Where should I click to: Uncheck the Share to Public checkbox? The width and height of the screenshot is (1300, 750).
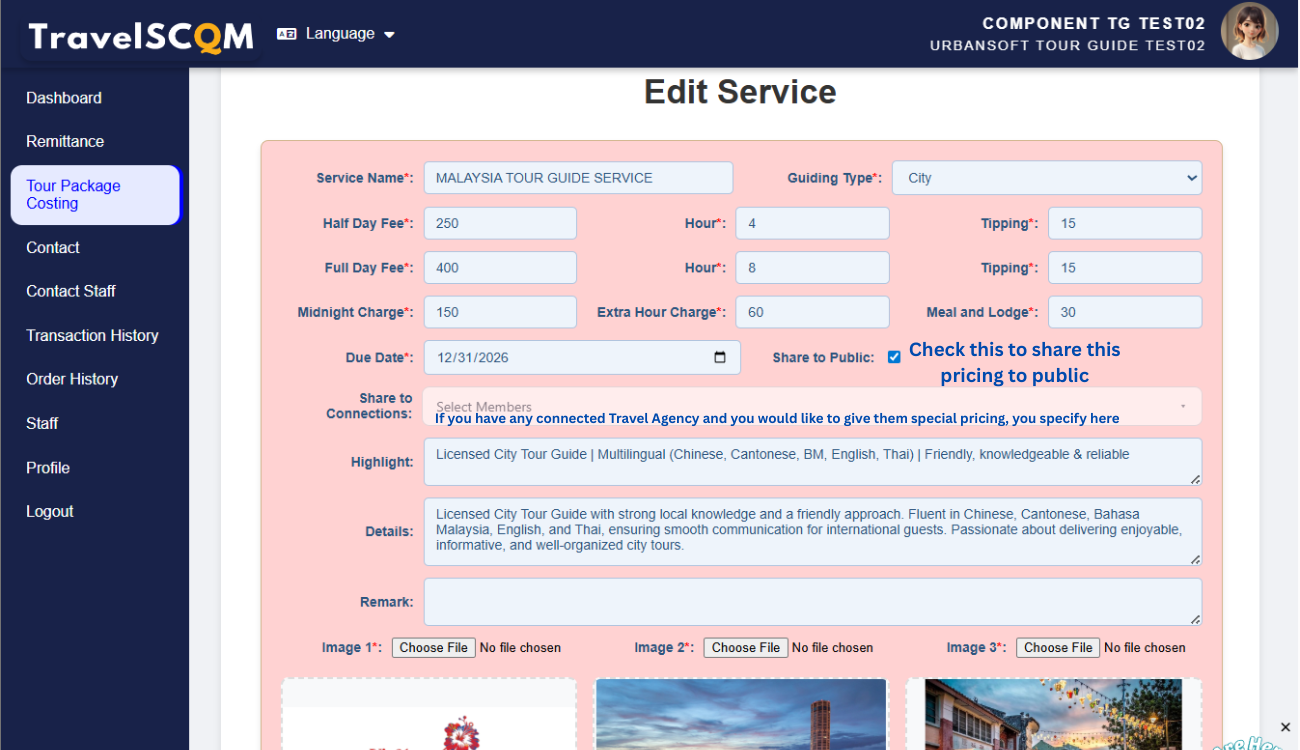click(894, 357)
